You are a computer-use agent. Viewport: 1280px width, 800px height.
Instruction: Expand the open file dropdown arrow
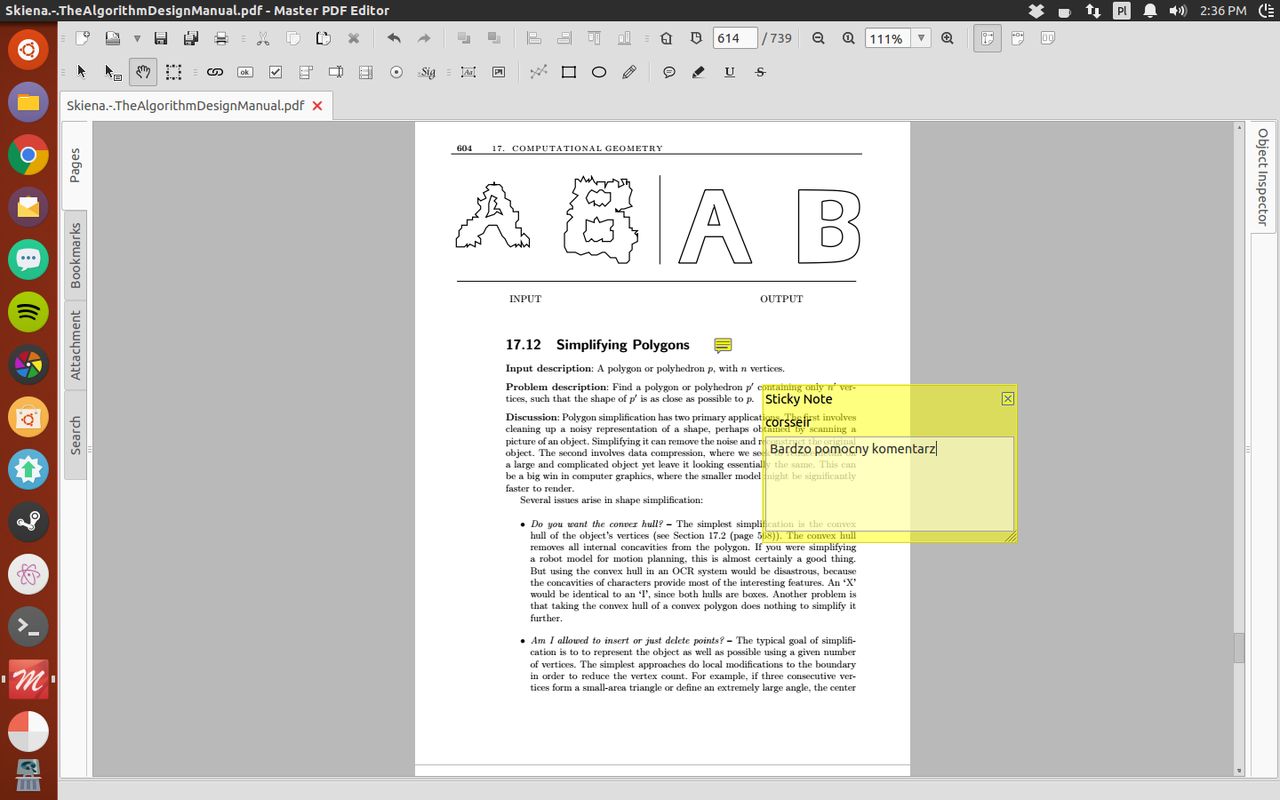click(x=137, y=39)
